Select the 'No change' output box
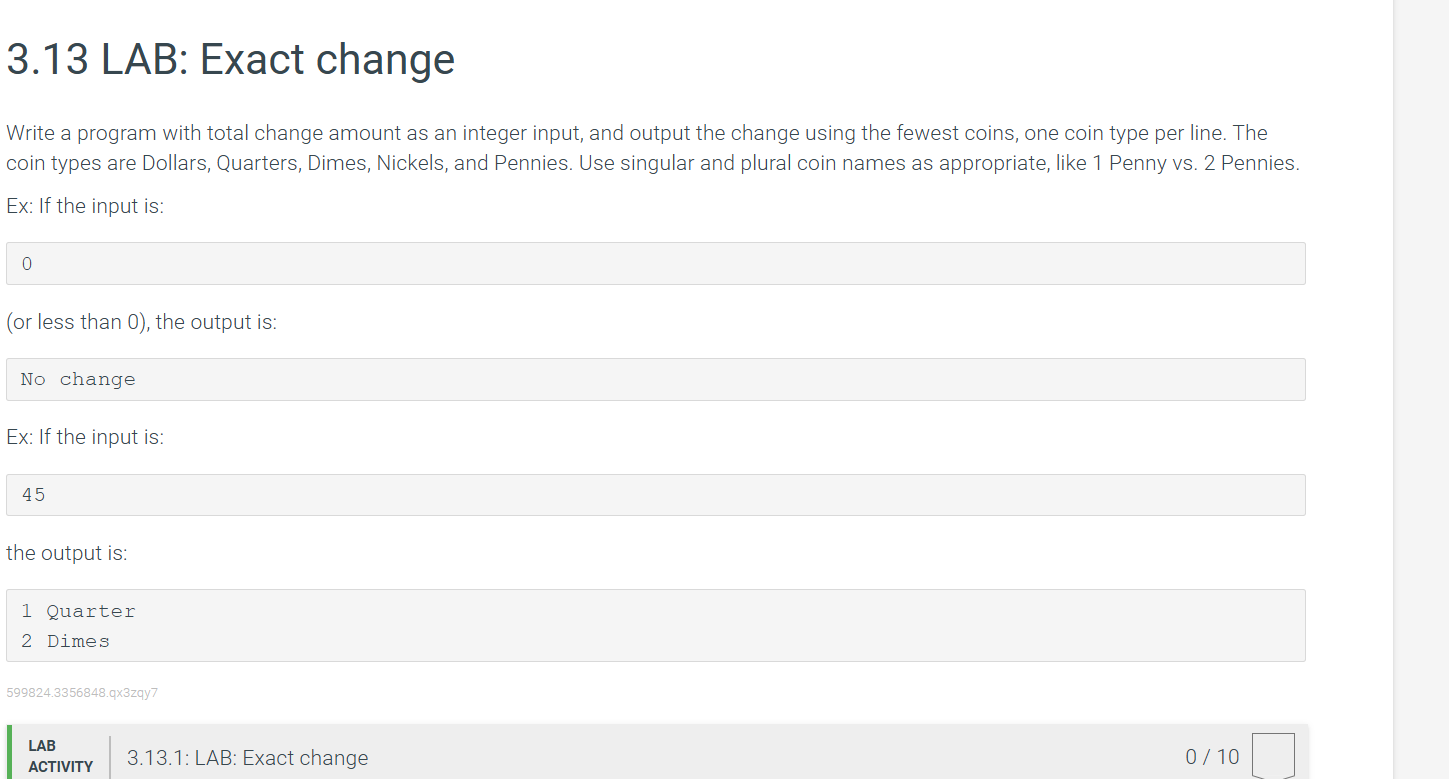 pos(655,379)
